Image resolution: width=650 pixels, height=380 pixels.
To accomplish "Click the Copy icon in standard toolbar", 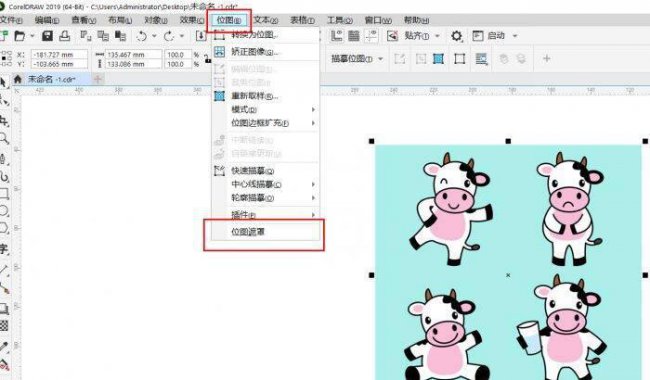I will [x=102, y=36].
